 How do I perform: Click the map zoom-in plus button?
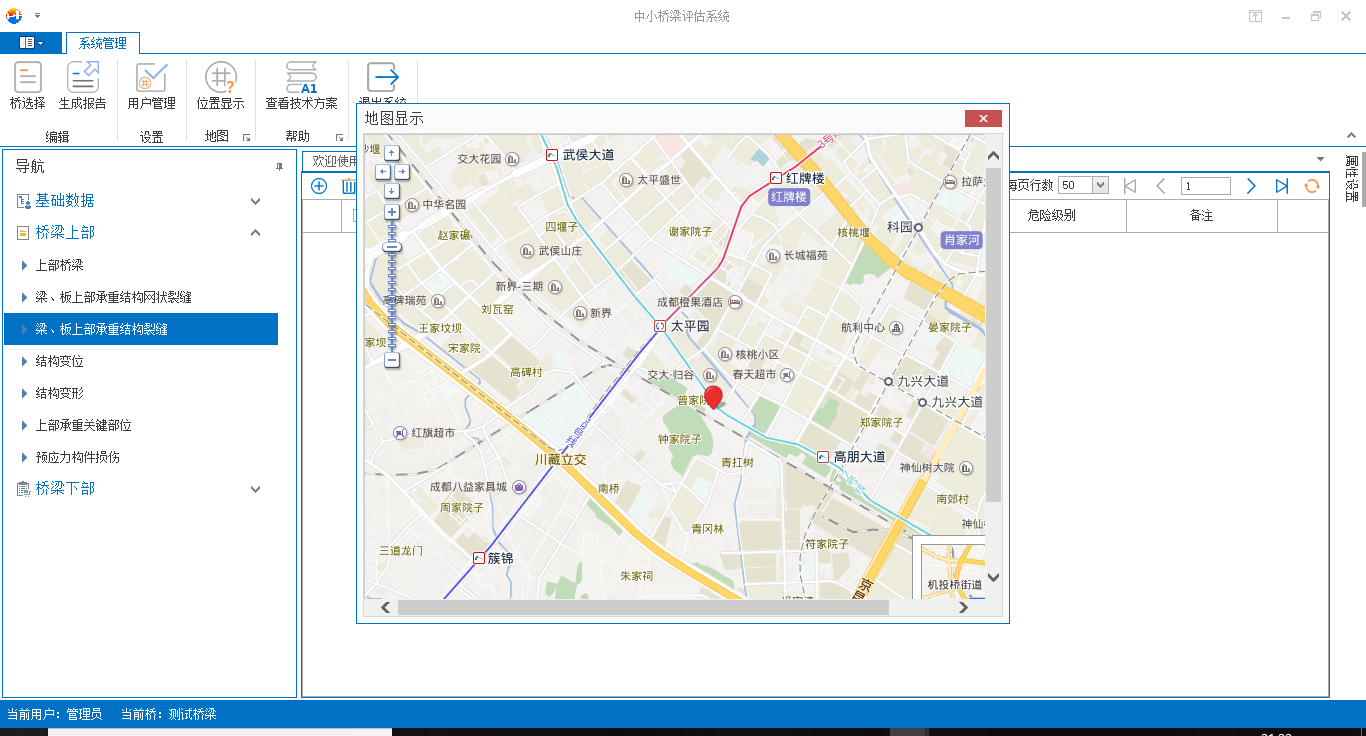click(392, 212)
